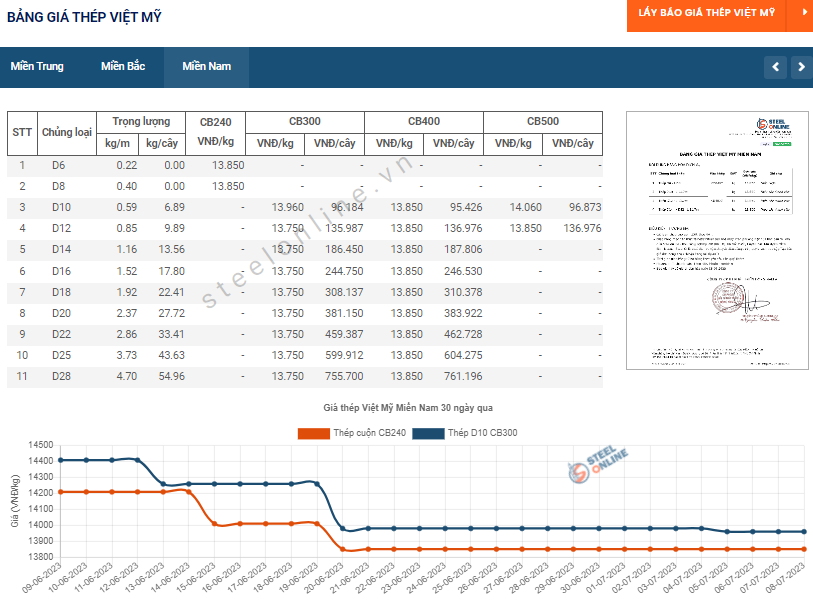
Task: Toggle the blue Thép D10 CB300 legend swatch
Action: click(428, 433)
